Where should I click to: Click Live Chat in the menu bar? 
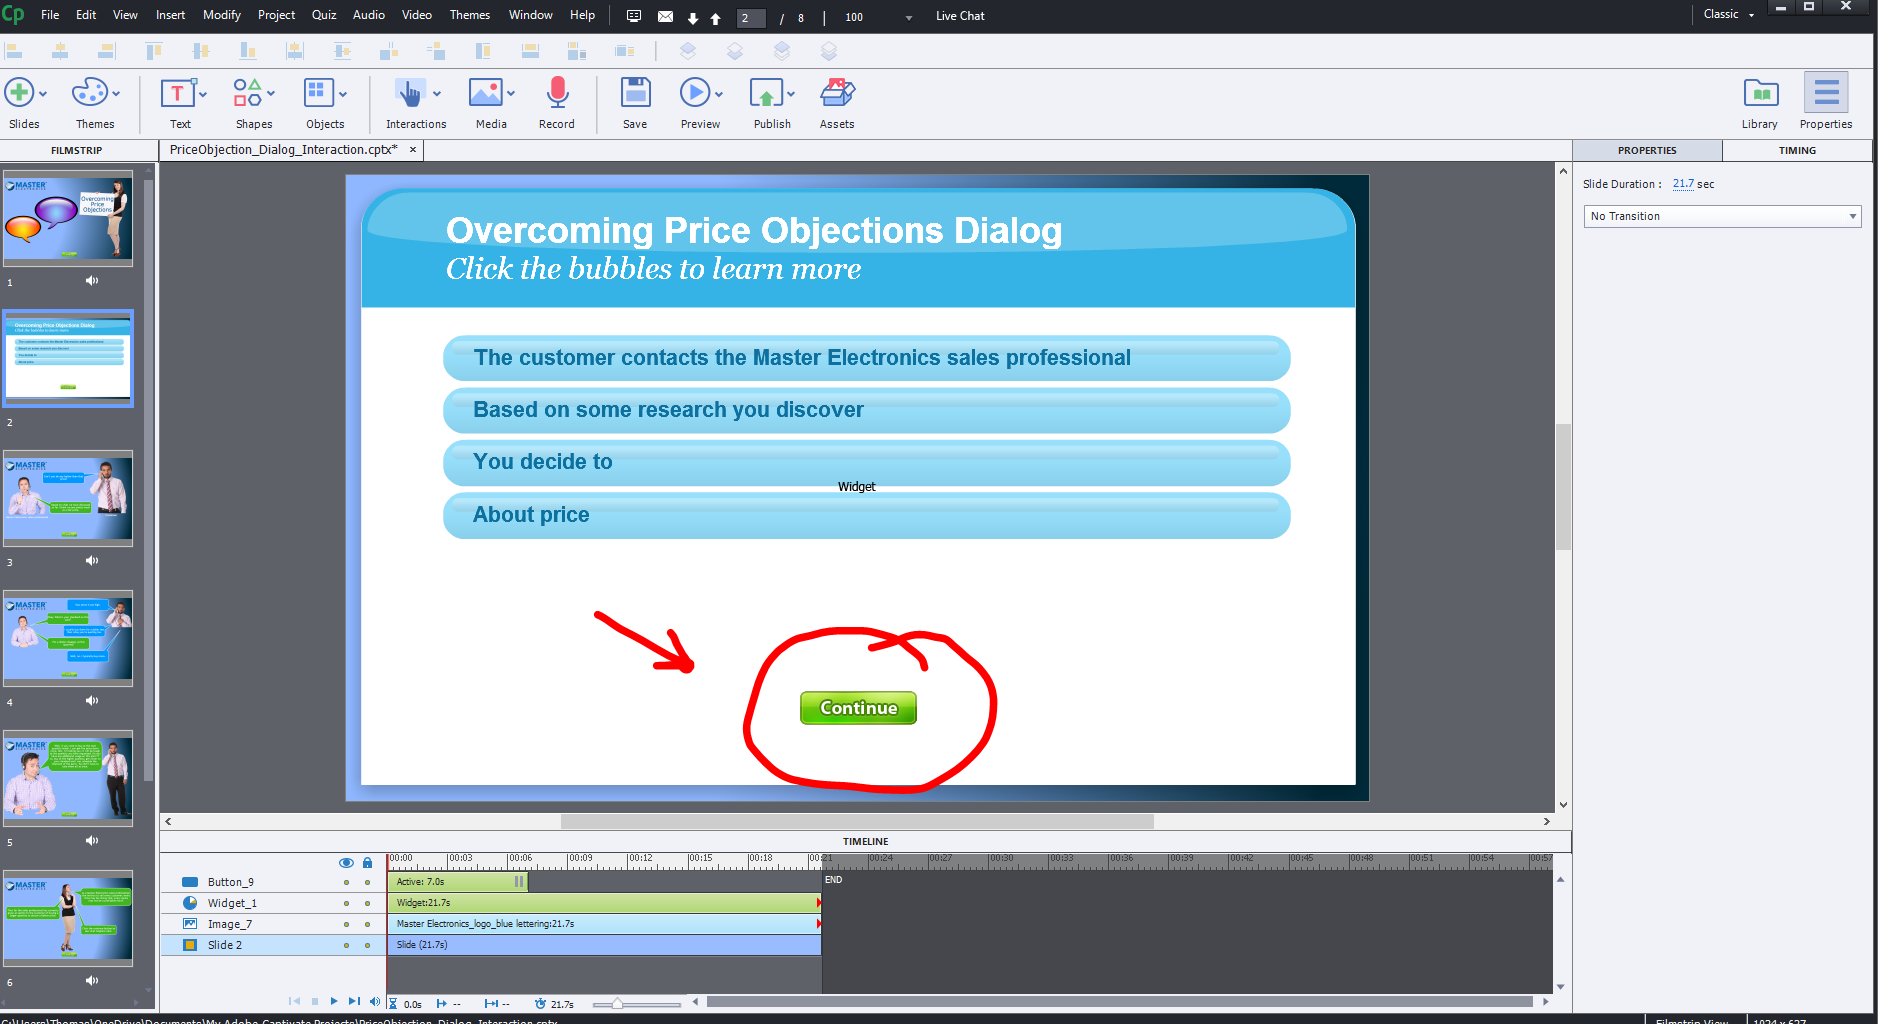pyautogui.click(x=960, y=16)
